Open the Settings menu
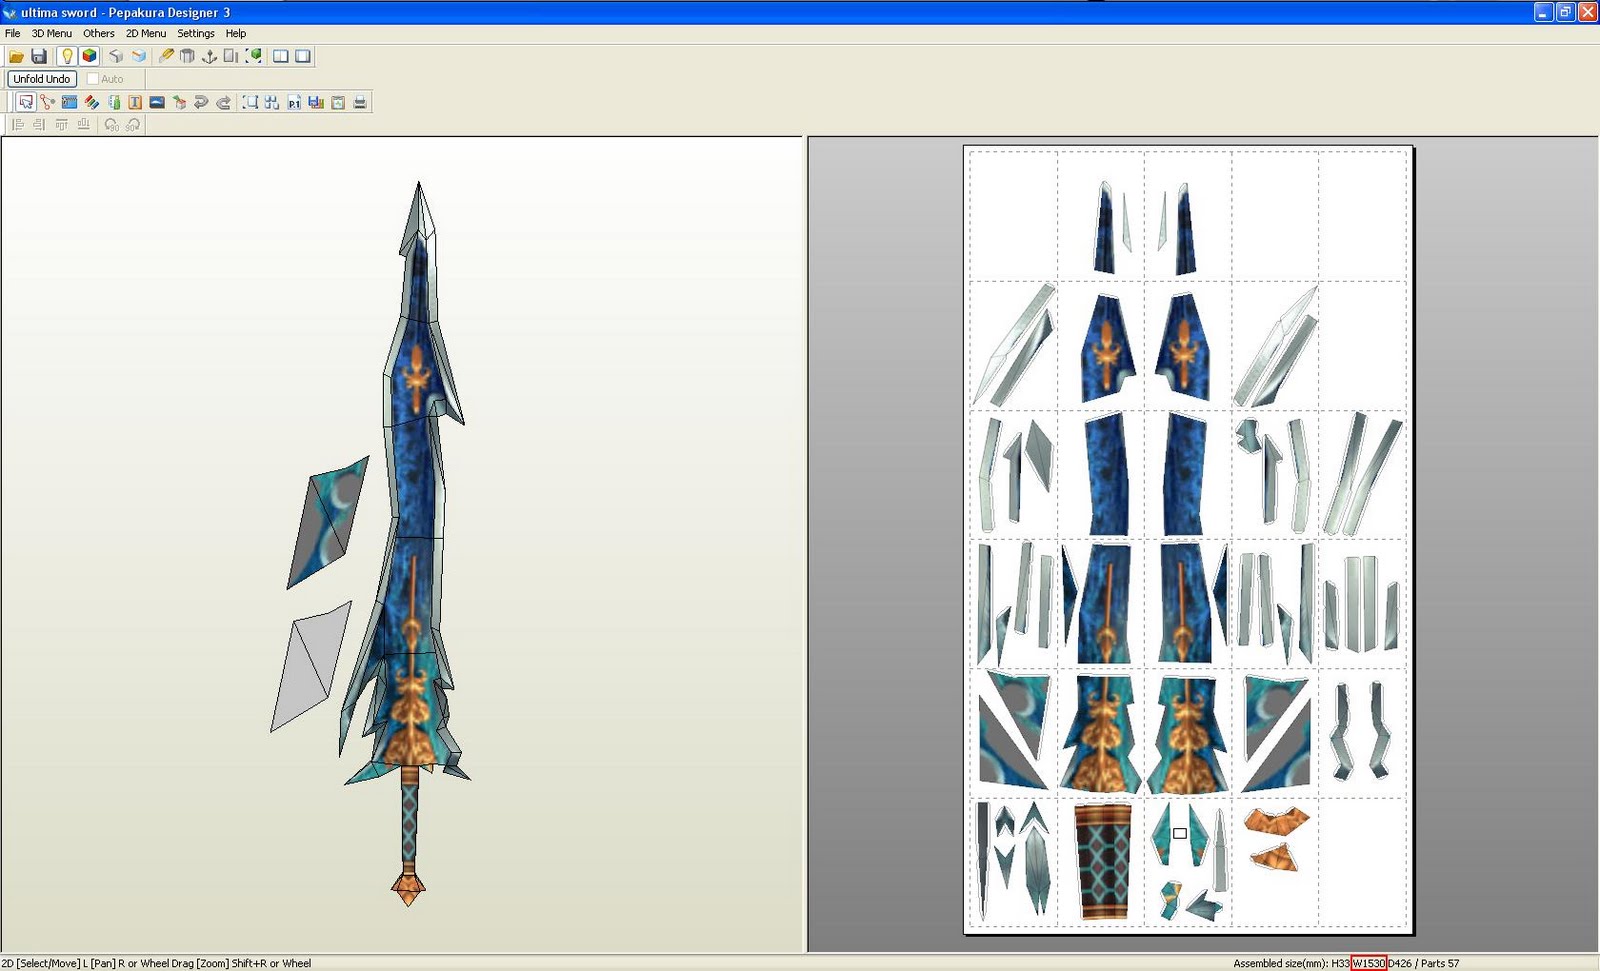 point(196,33)
